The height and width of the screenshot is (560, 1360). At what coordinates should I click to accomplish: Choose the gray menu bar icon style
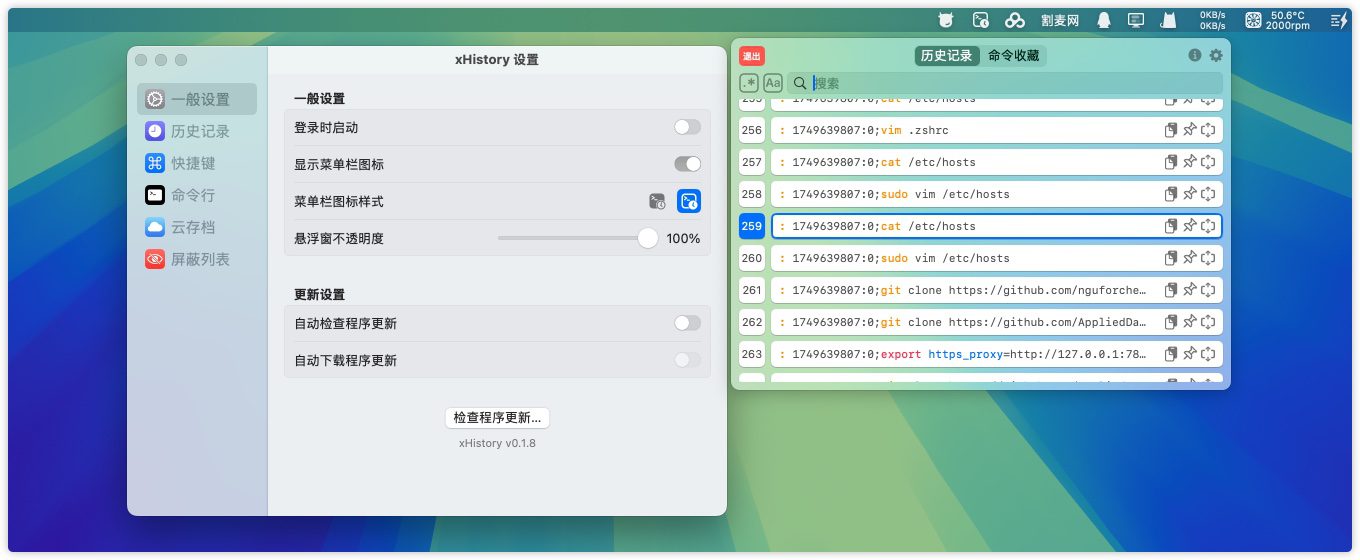657,201
